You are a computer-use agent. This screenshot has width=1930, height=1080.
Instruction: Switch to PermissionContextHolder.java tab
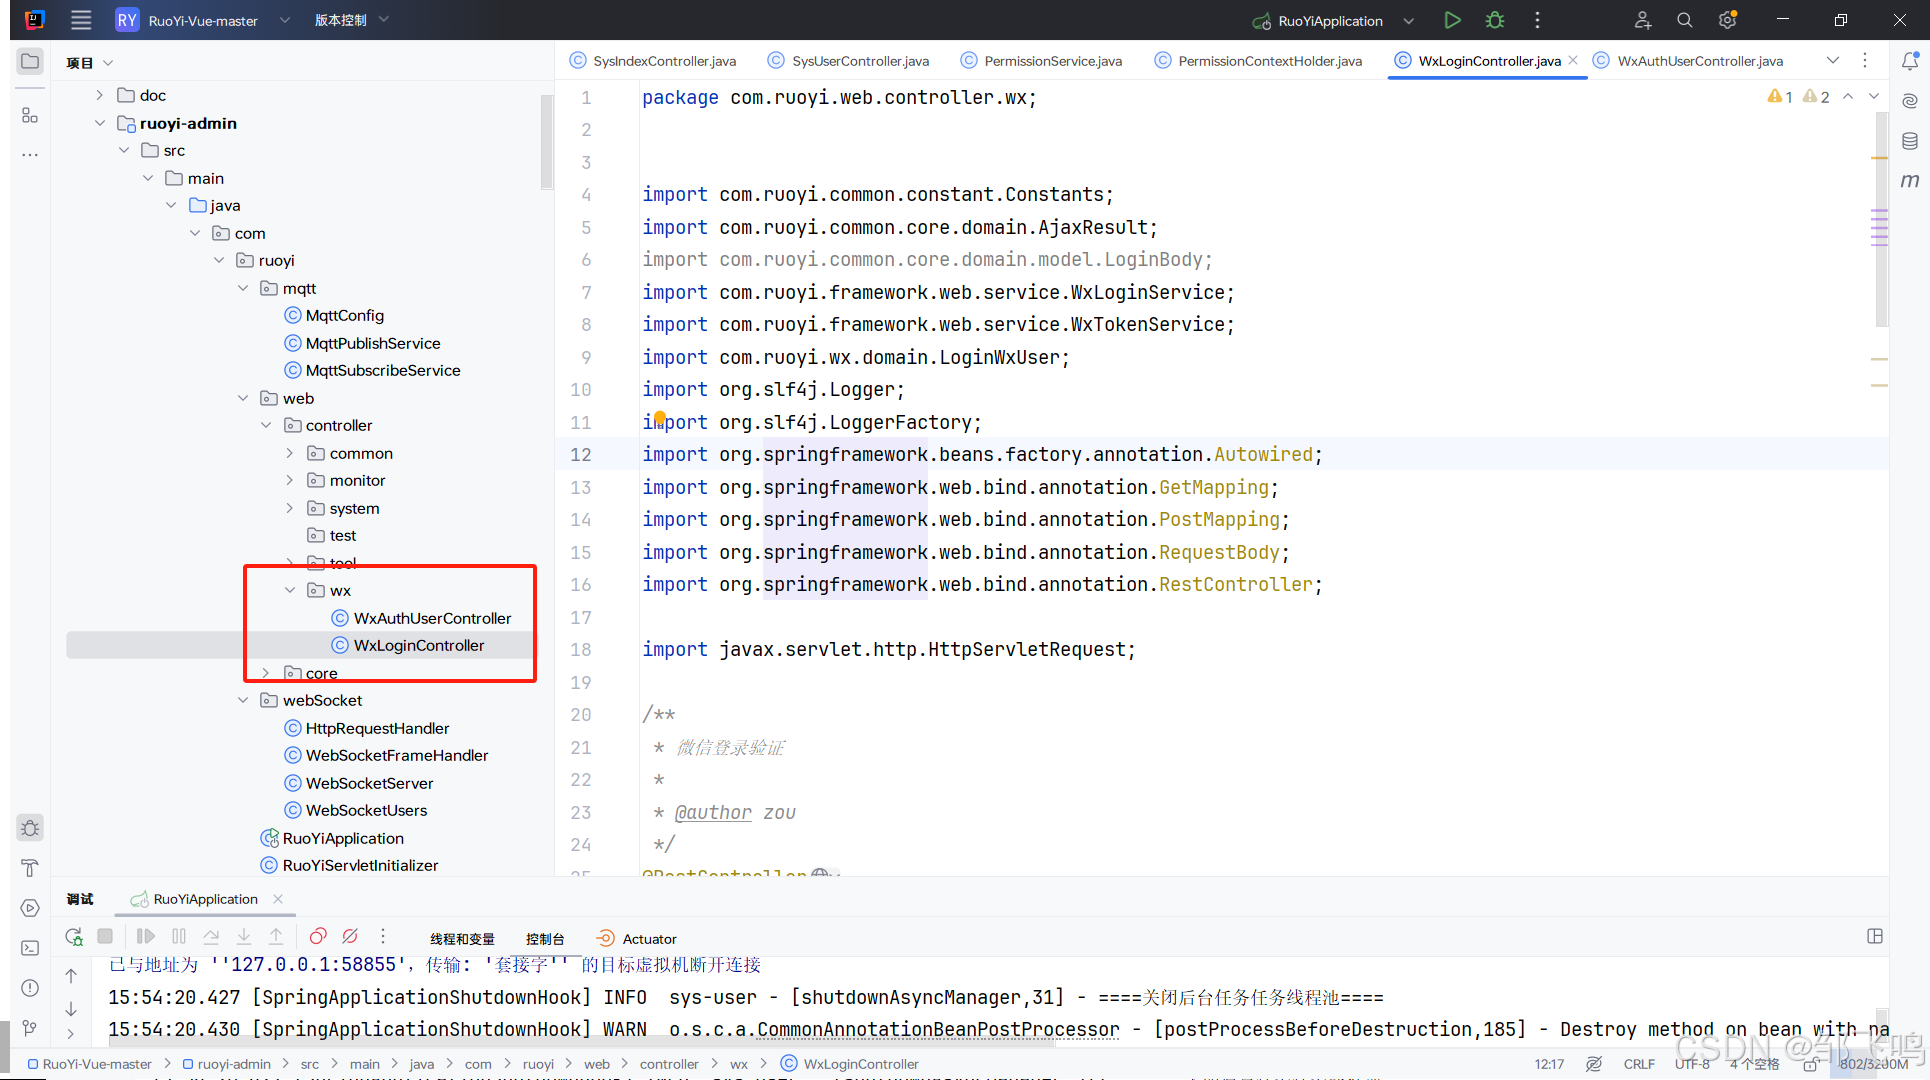1259,61
